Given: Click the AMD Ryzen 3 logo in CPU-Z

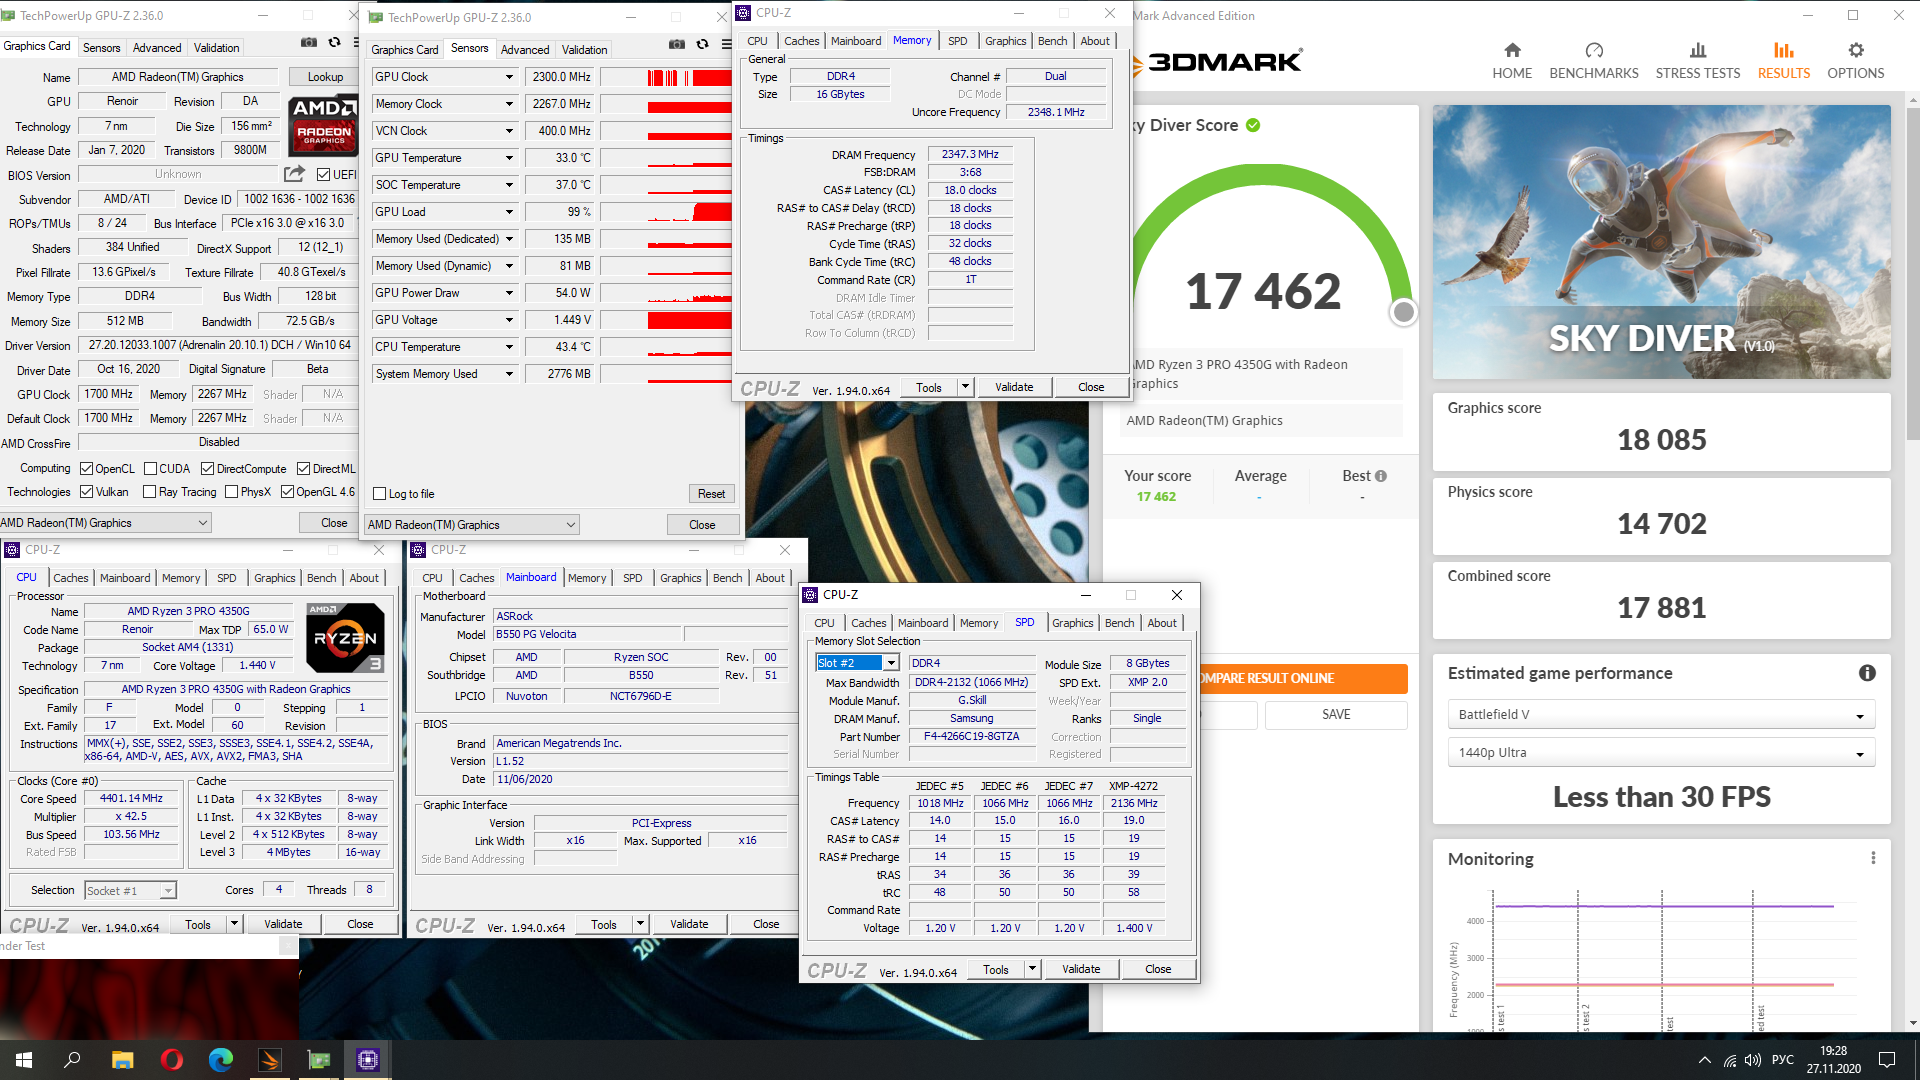Looking at the screenshot, I should coord(345,638).
